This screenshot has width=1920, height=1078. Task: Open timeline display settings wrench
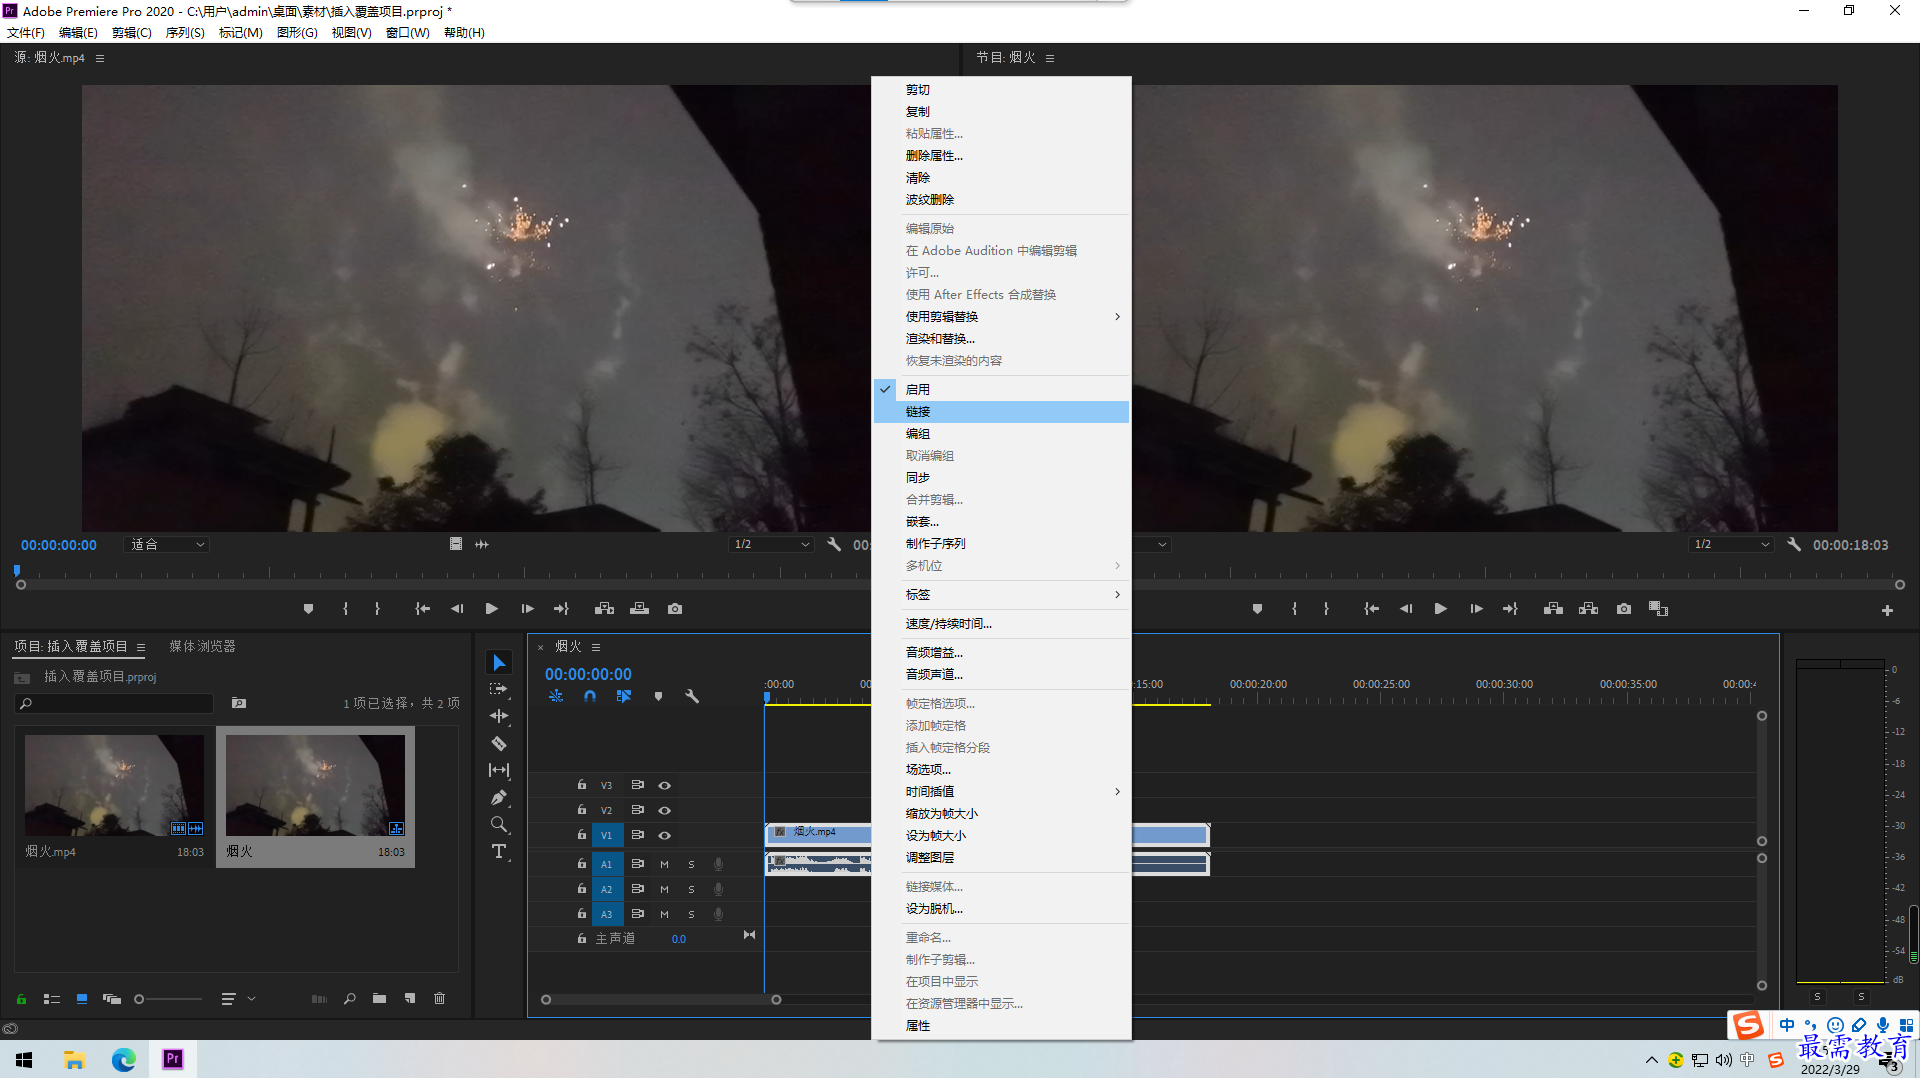(x=691, y=696)
